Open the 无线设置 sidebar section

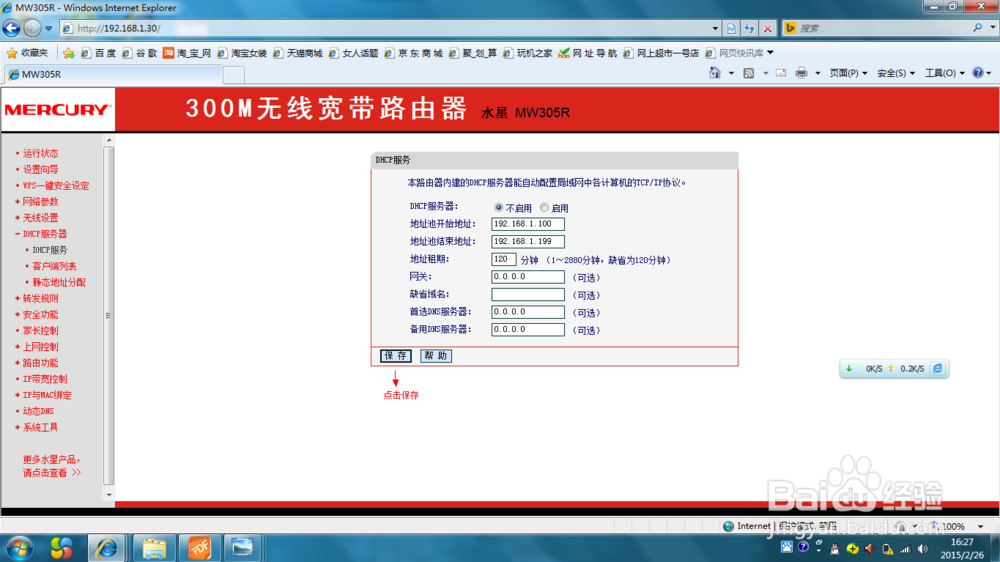click(x=40, y=218)
